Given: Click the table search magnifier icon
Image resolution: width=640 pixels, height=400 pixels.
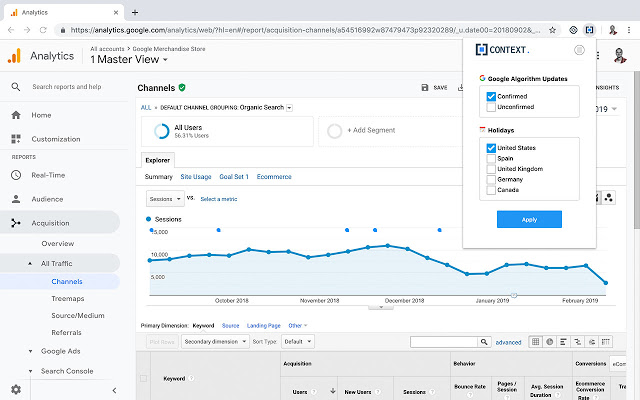Looking at the screenshot, I should [486, 342].
